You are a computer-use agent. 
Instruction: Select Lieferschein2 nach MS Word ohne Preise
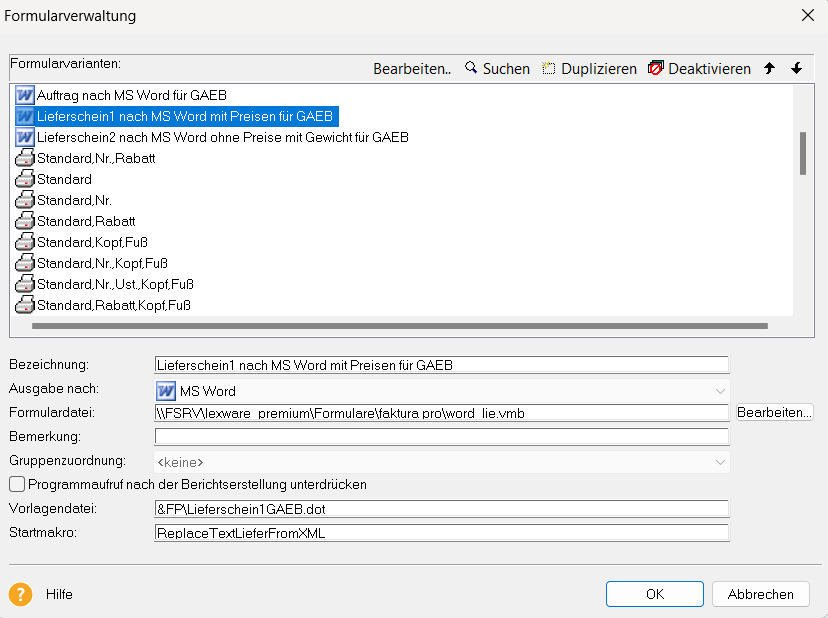coord(222,137)
